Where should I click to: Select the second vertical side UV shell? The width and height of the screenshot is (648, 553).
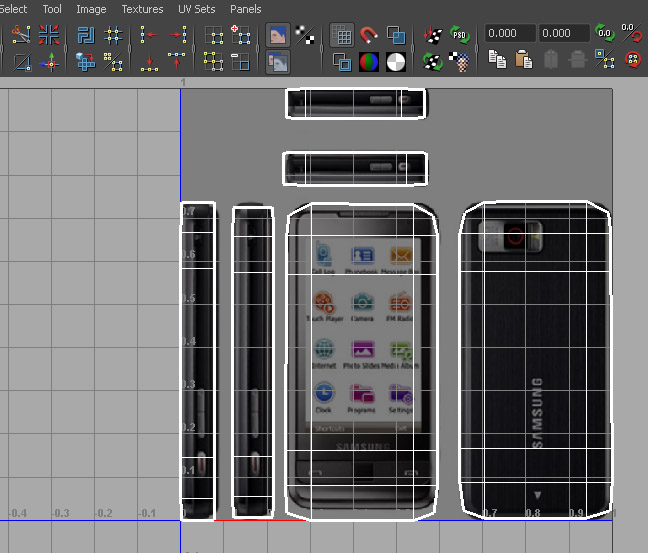click(253, 362)
